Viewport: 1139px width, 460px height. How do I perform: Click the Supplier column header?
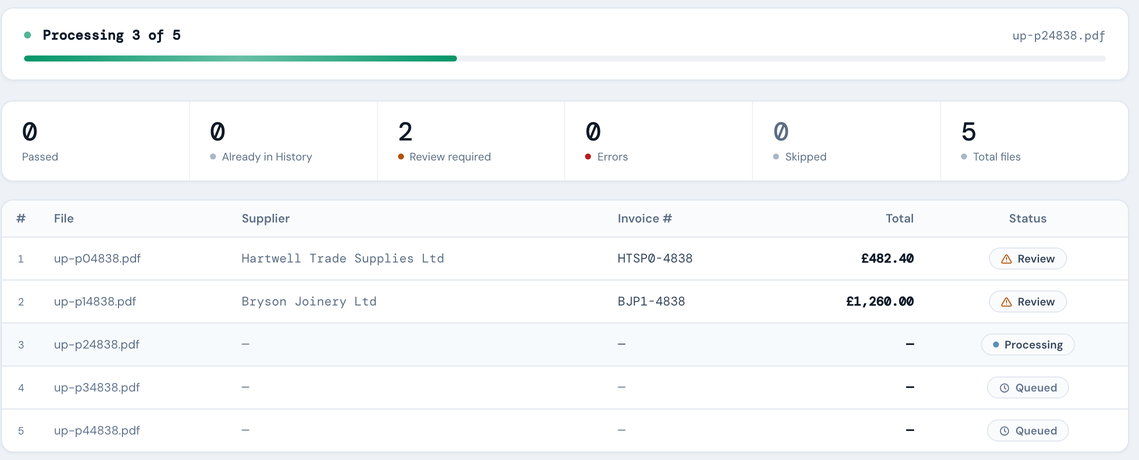(266, 218)
